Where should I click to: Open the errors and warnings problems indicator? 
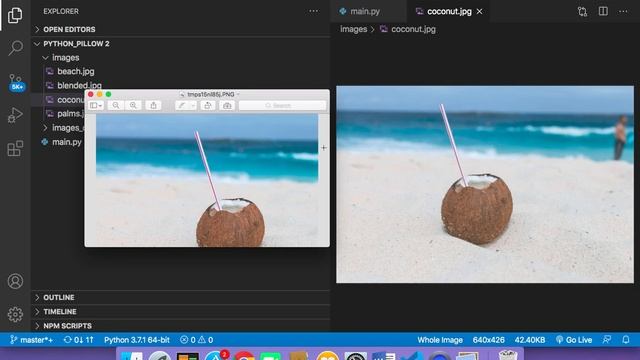[x=196, y=340]
